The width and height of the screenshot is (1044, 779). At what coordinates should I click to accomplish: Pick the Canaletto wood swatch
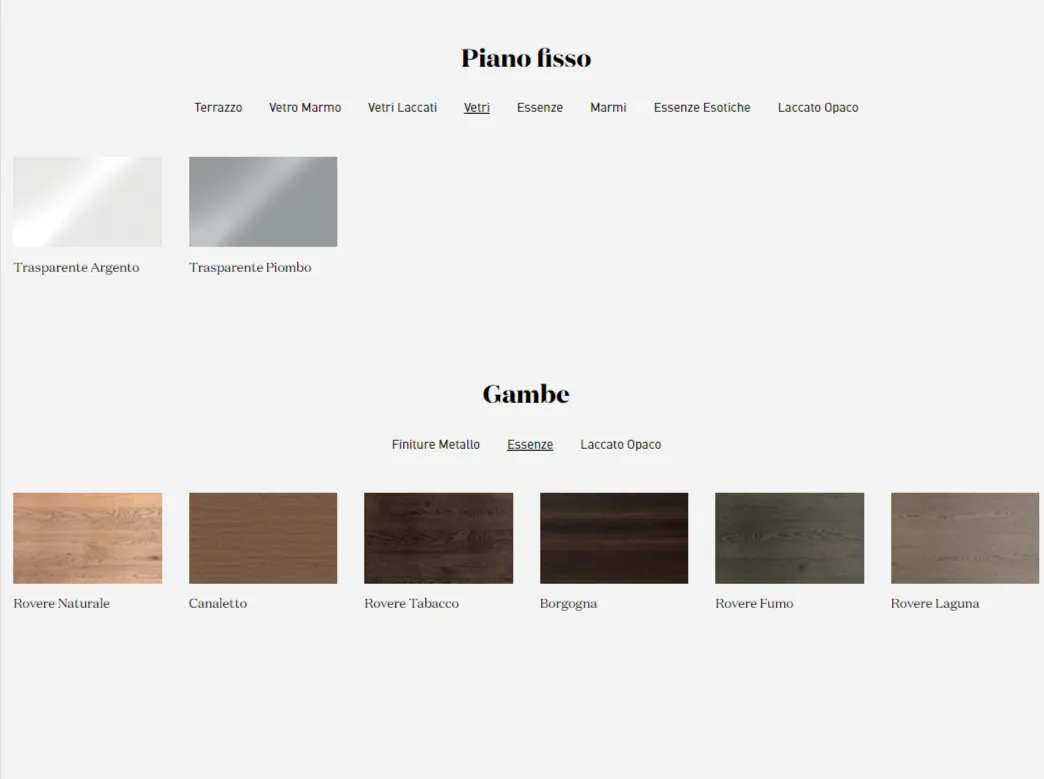[263, 538]
